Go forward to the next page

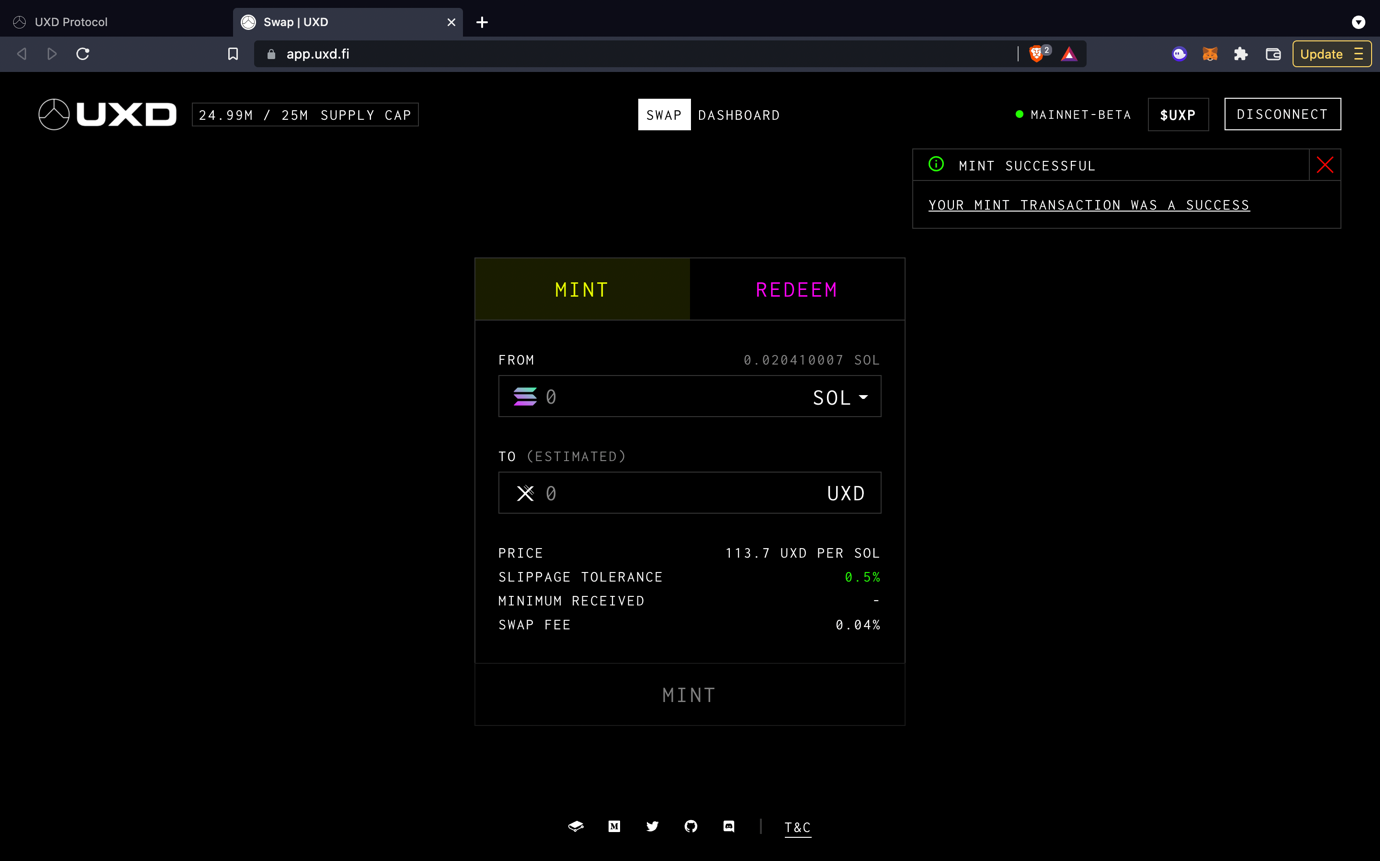[52, 54]
